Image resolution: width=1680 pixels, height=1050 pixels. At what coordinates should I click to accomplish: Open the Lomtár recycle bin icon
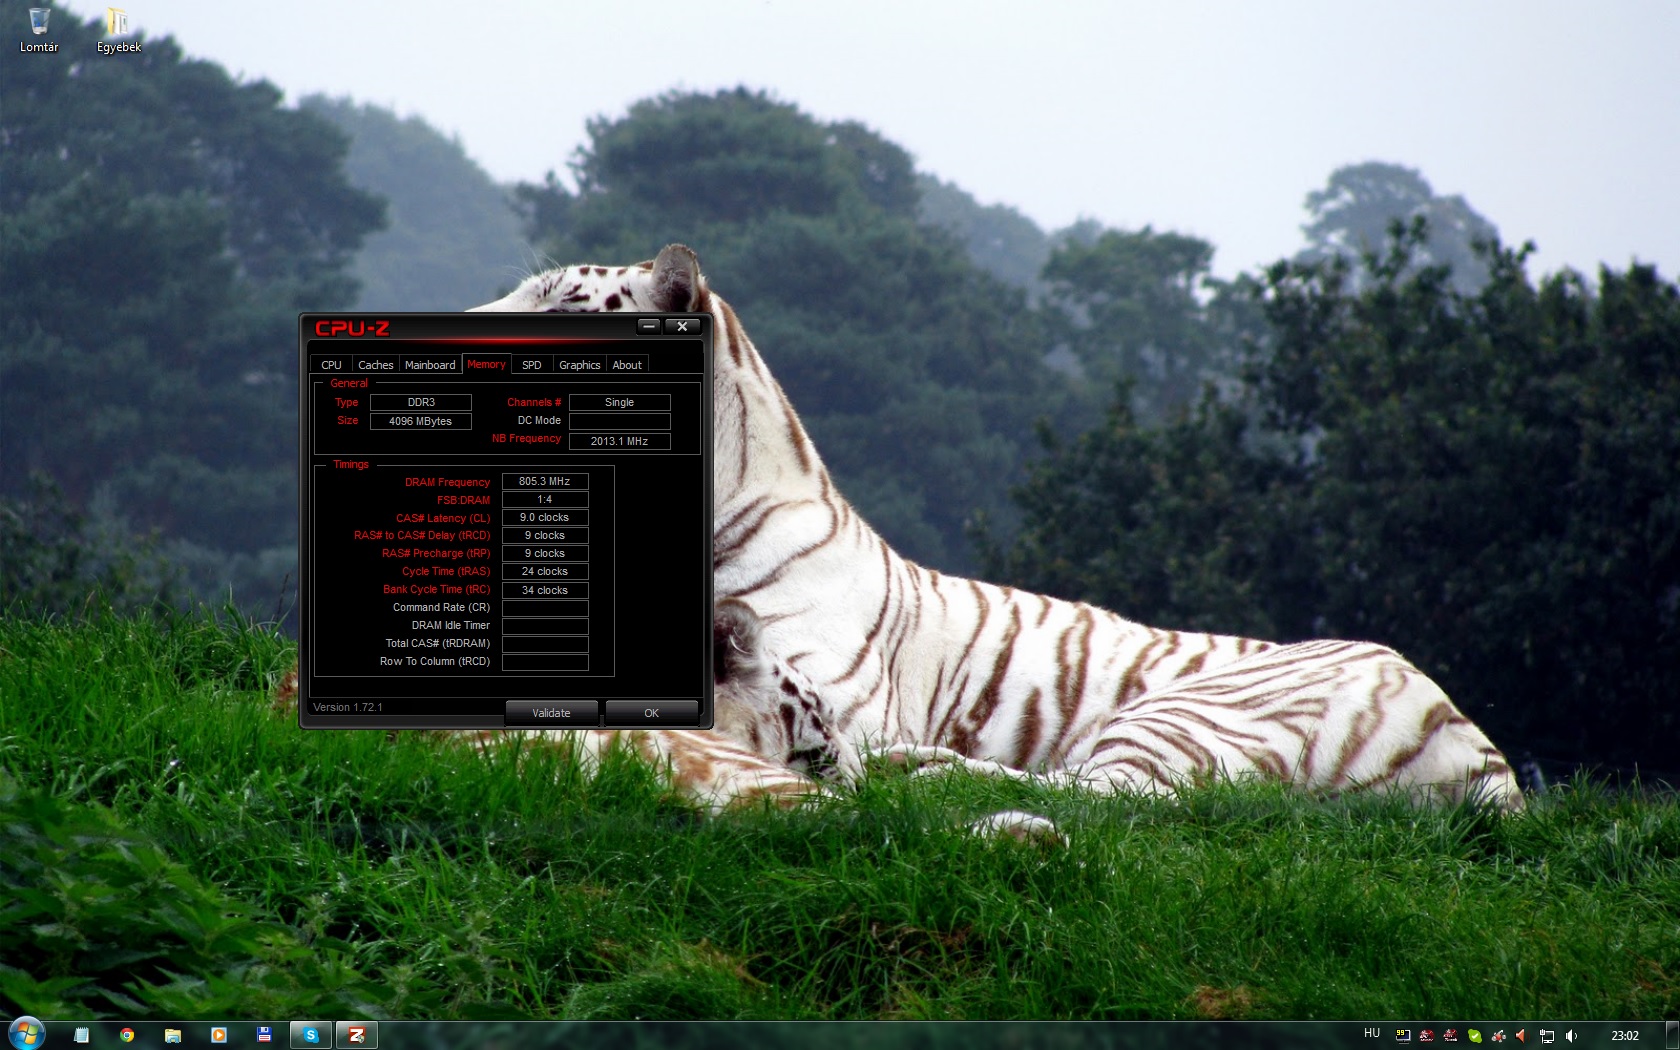point(39,30)
